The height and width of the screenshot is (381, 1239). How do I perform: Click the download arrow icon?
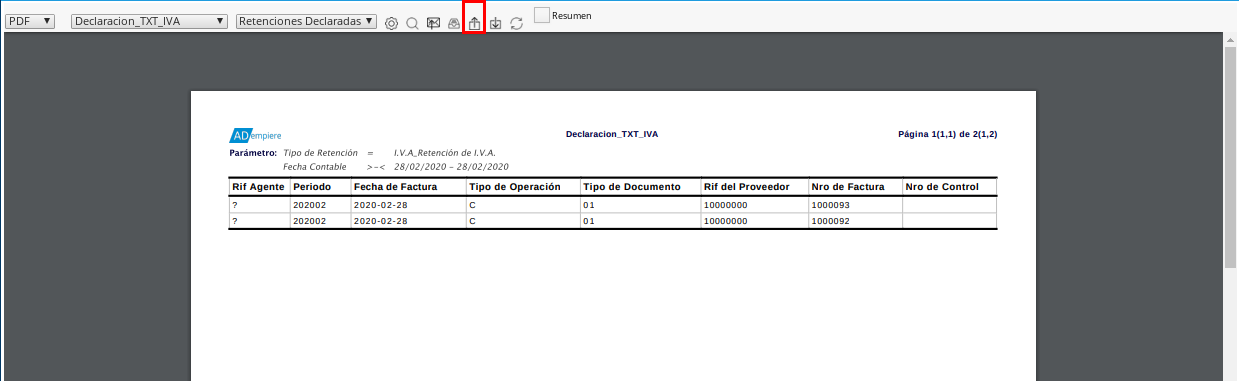click(x=495, y=23)
